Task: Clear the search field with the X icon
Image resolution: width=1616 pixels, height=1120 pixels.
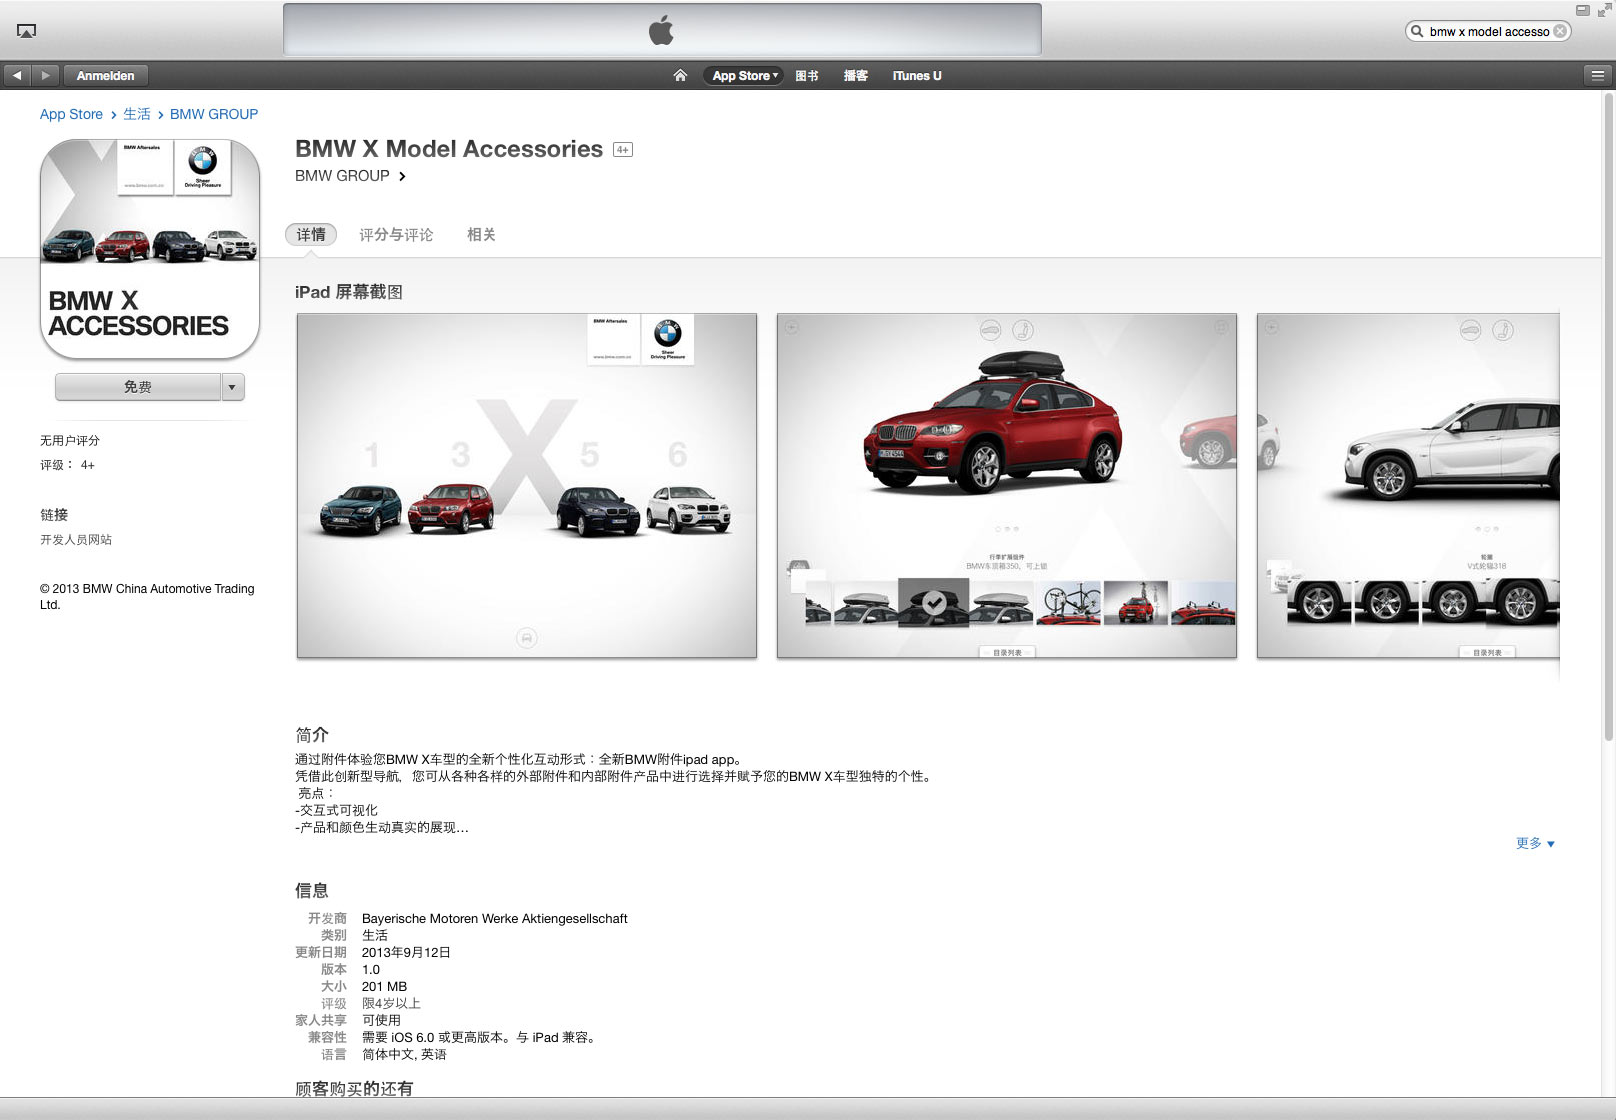Action: pyautogui.click(x=1560, y=31)
